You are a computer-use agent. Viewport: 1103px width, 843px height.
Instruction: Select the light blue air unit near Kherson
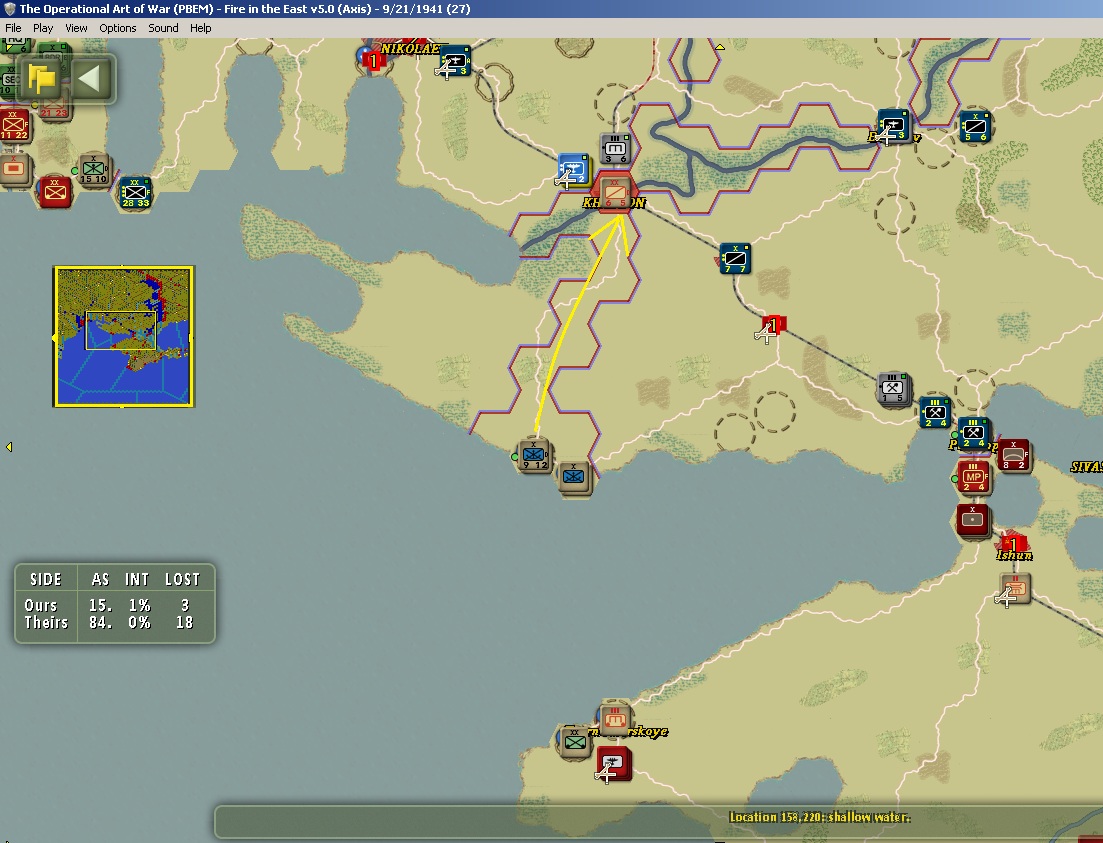[x=573, y=170]
